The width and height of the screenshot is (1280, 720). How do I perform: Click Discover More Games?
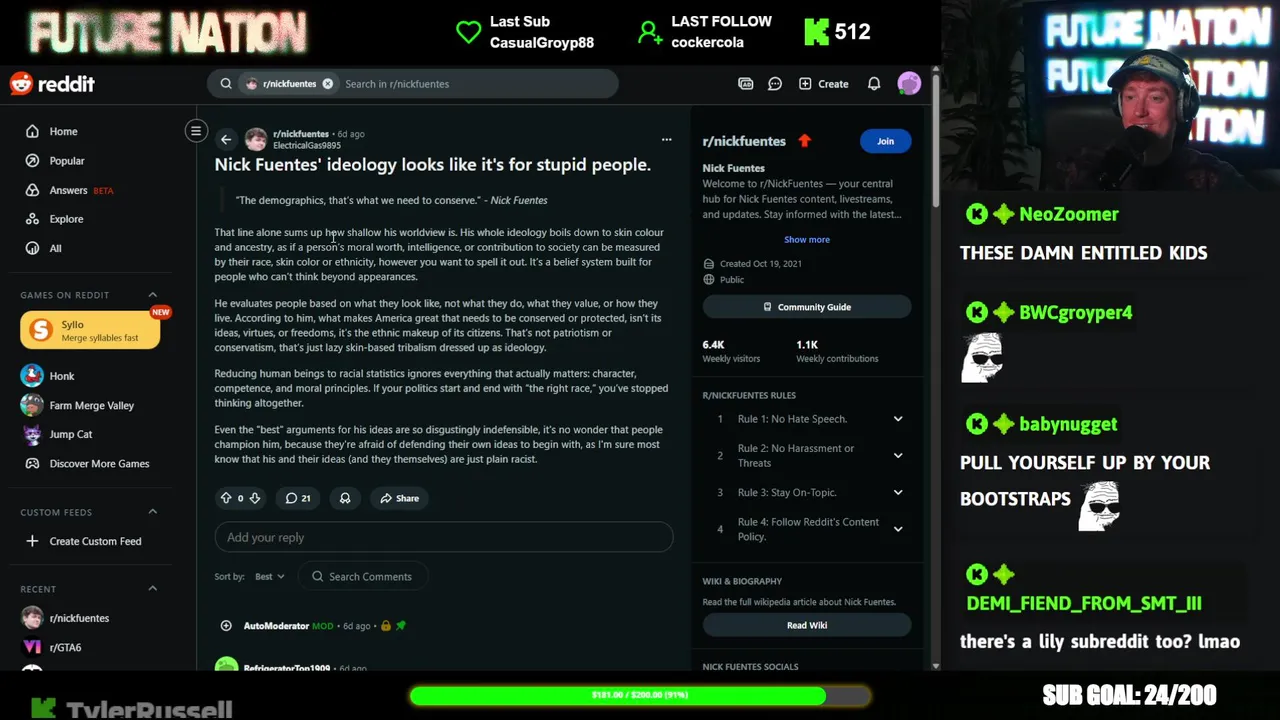(98, 463)
